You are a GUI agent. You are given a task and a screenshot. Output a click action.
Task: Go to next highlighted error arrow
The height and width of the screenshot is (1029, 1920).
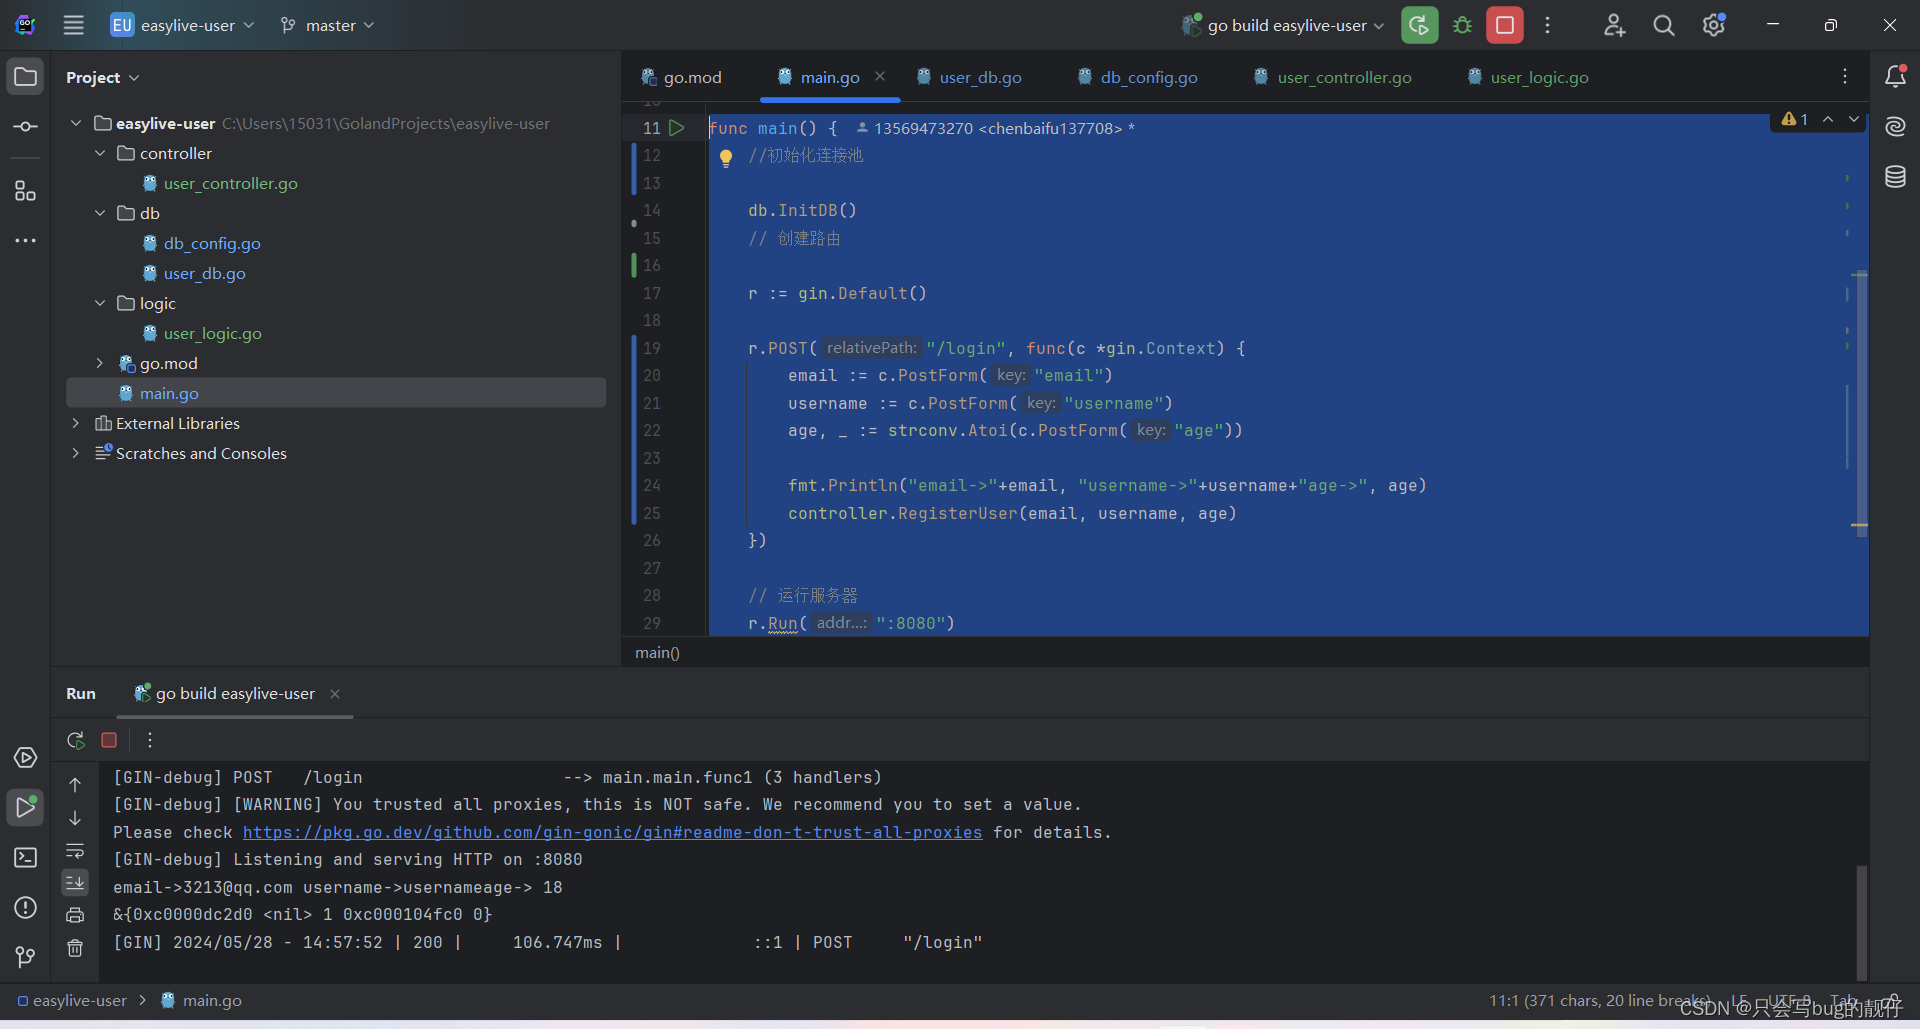[x=1854, y=119]
